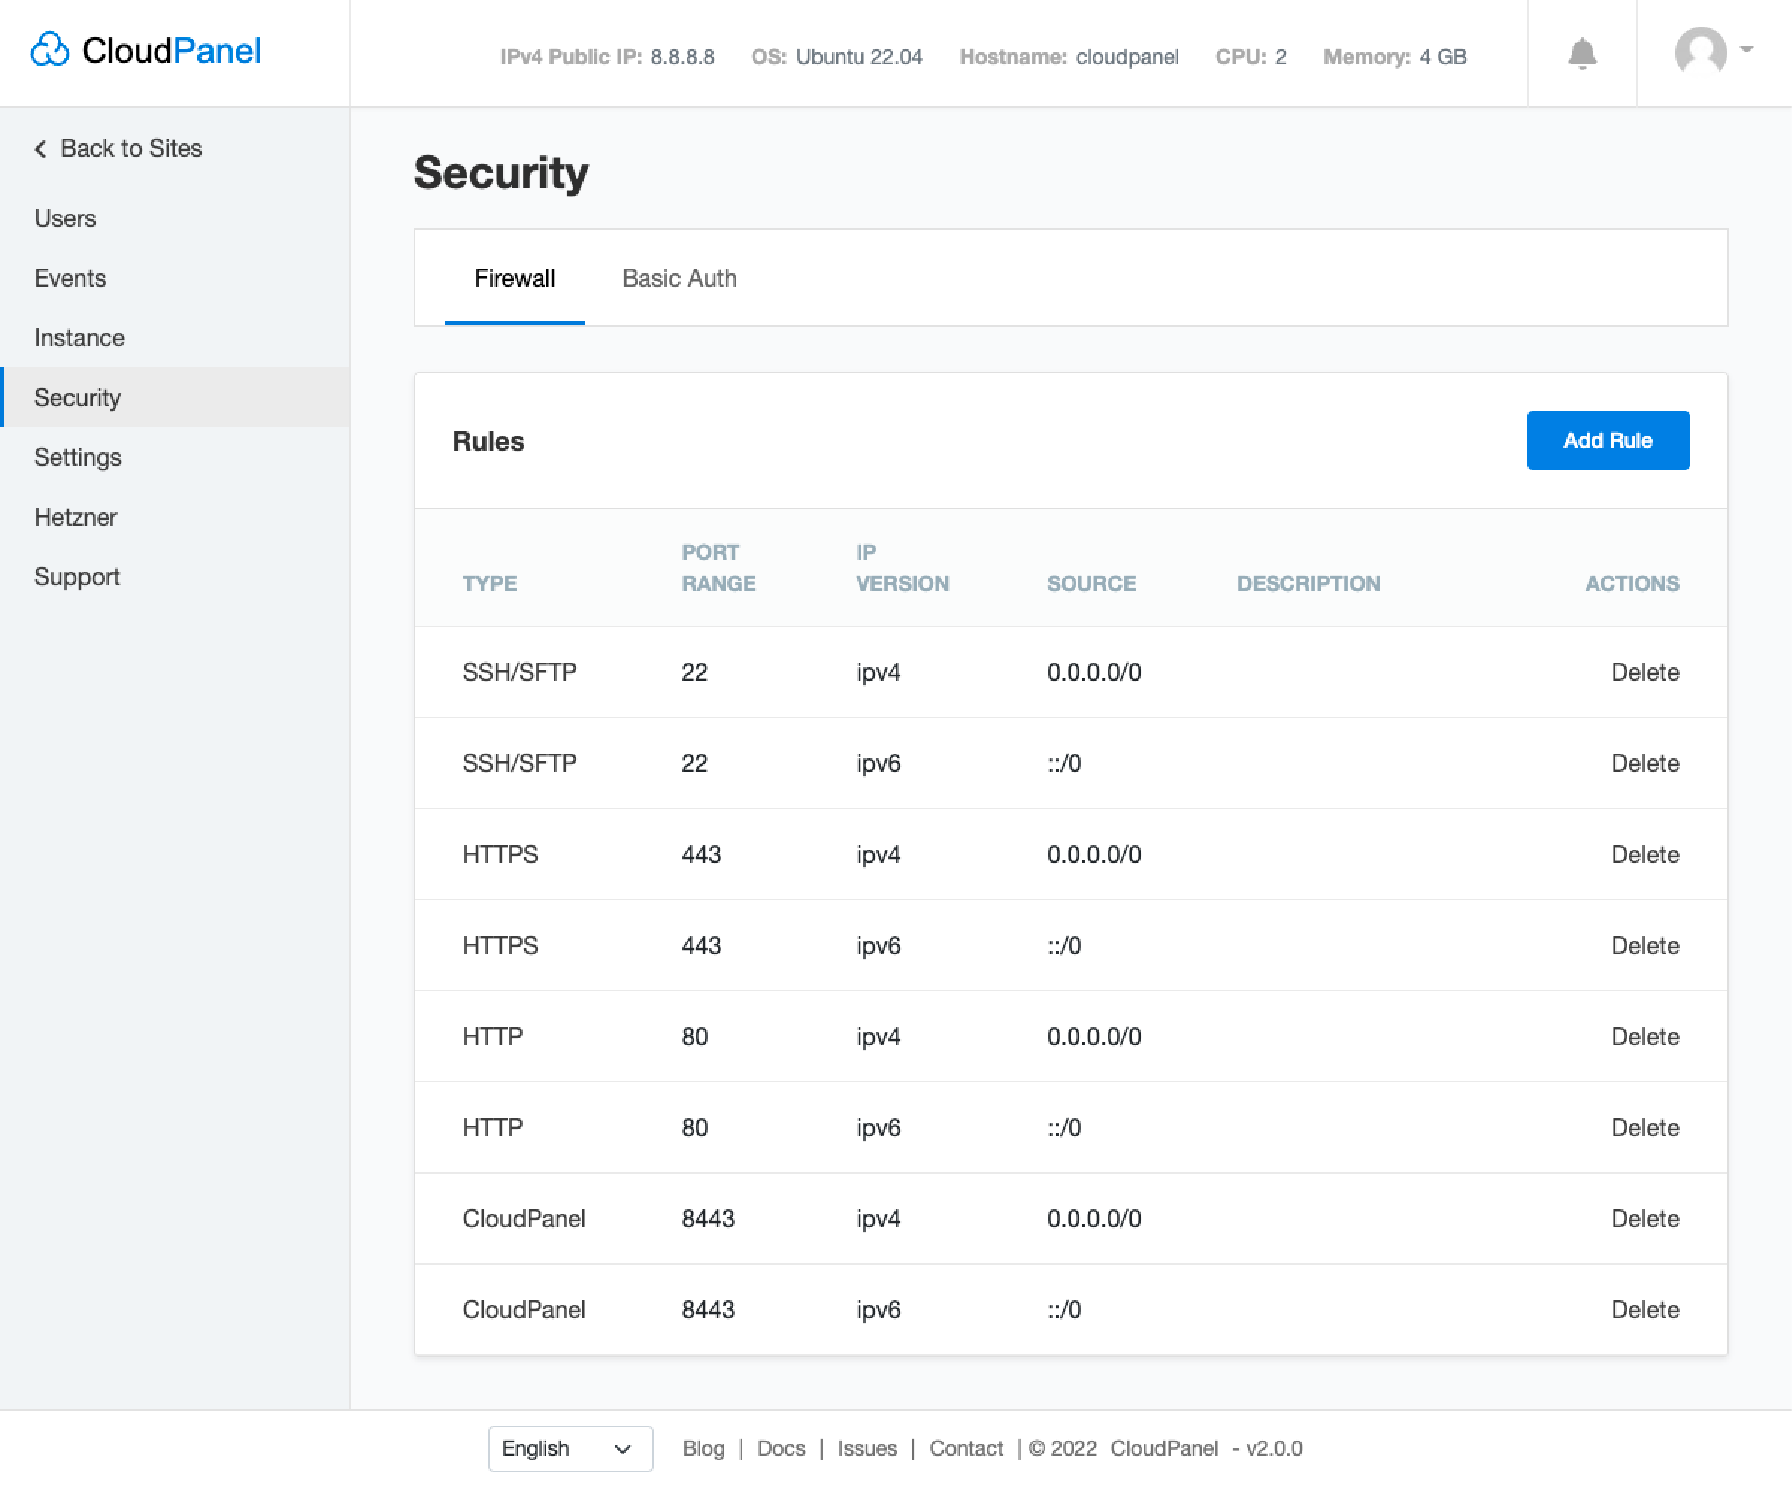Go back to Sites

[x=118, y=148]
